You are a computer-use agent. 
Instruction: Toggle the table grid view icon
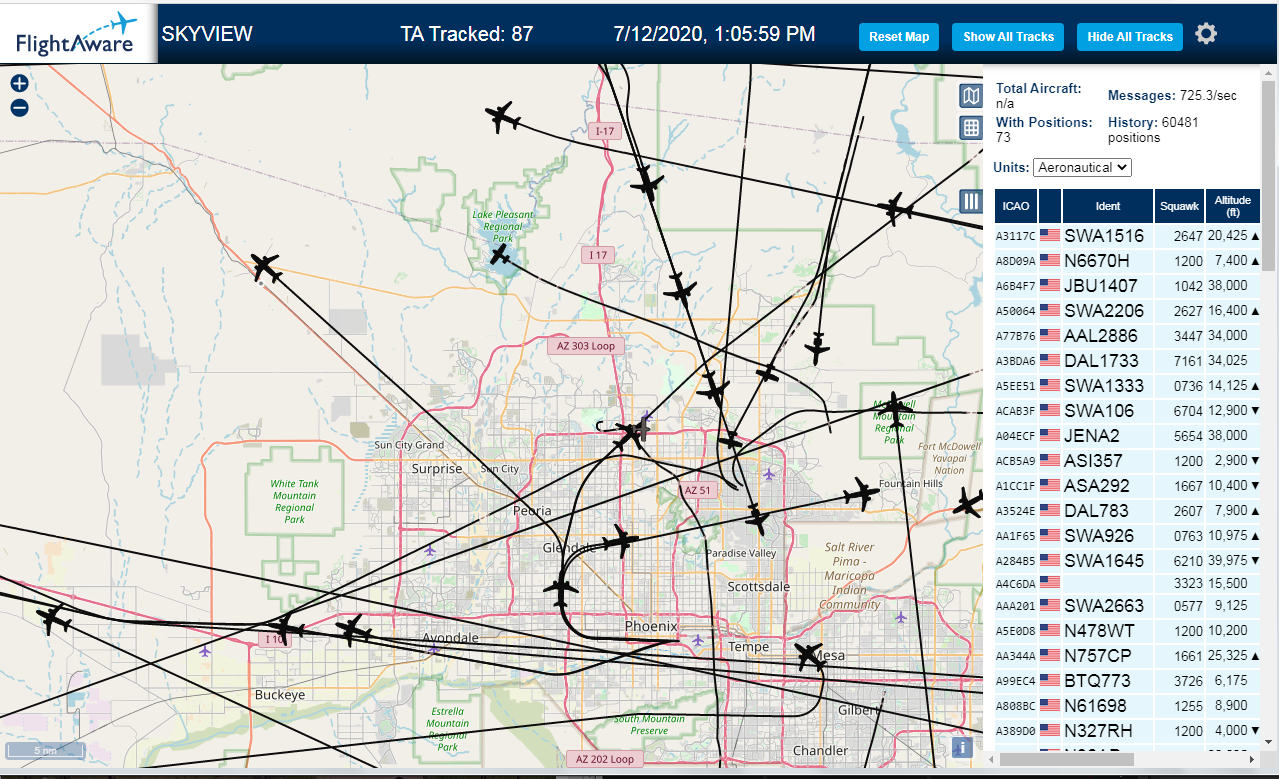point(971,127)
